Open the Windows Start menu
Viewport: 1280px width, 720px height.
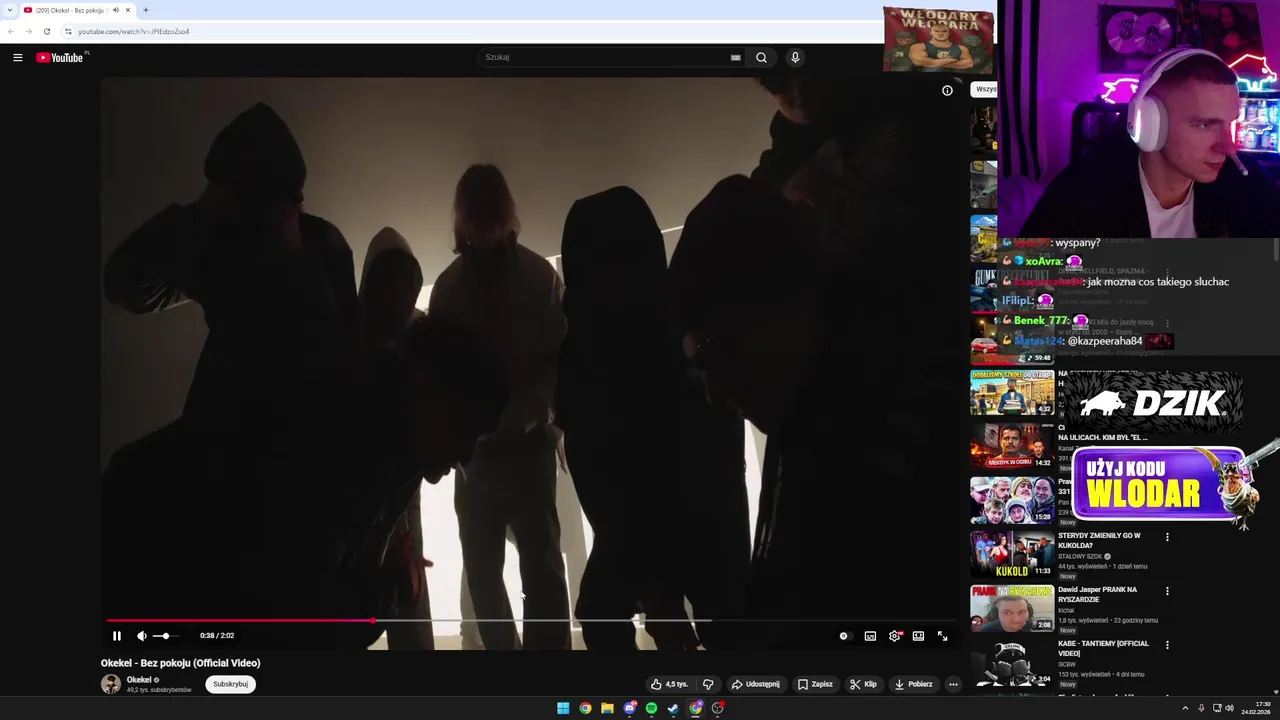click(x=563, y=708)
